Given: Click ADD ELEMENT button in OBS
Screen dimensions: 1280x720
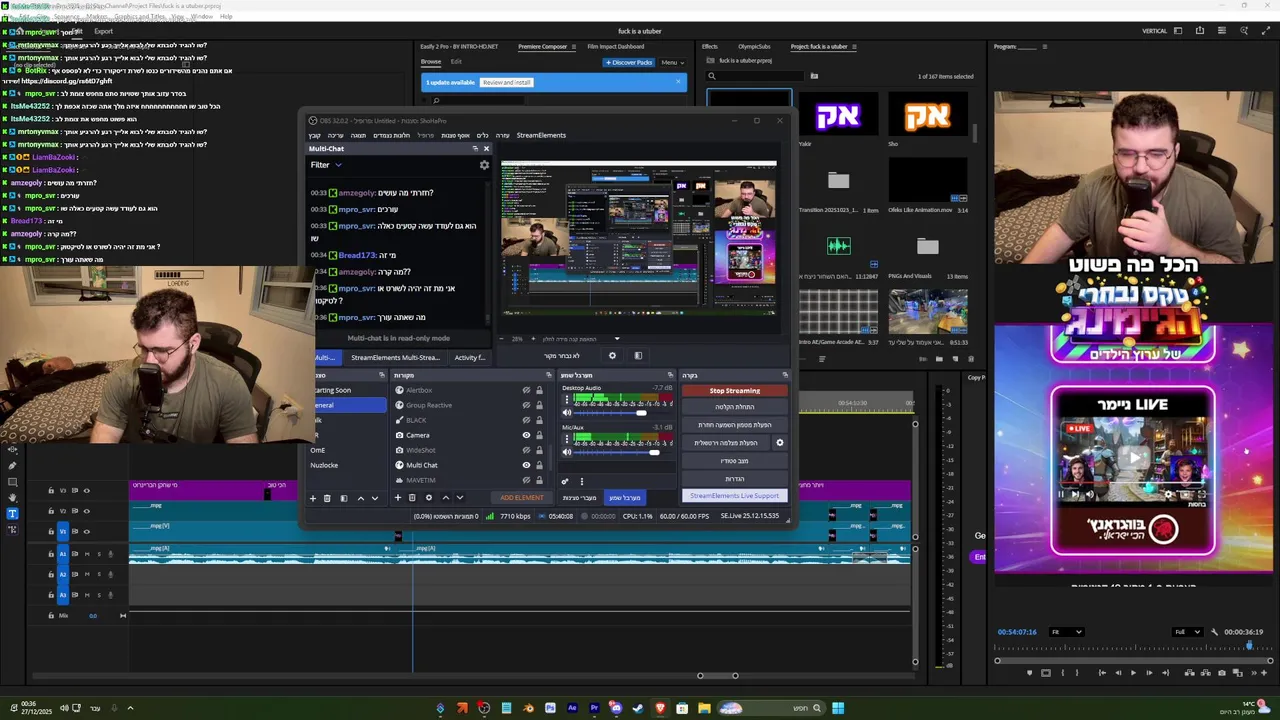Looking at the screenshot, I should point(522,498).
